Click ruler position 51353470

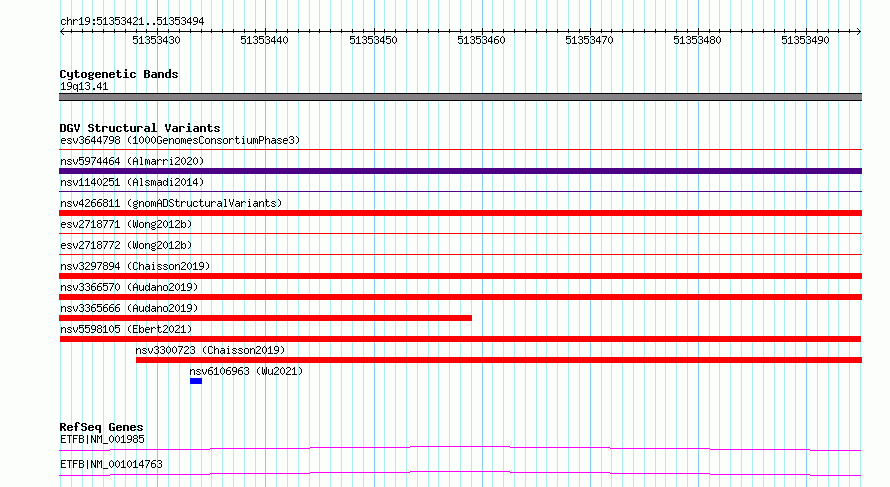[x=589, y=40]
